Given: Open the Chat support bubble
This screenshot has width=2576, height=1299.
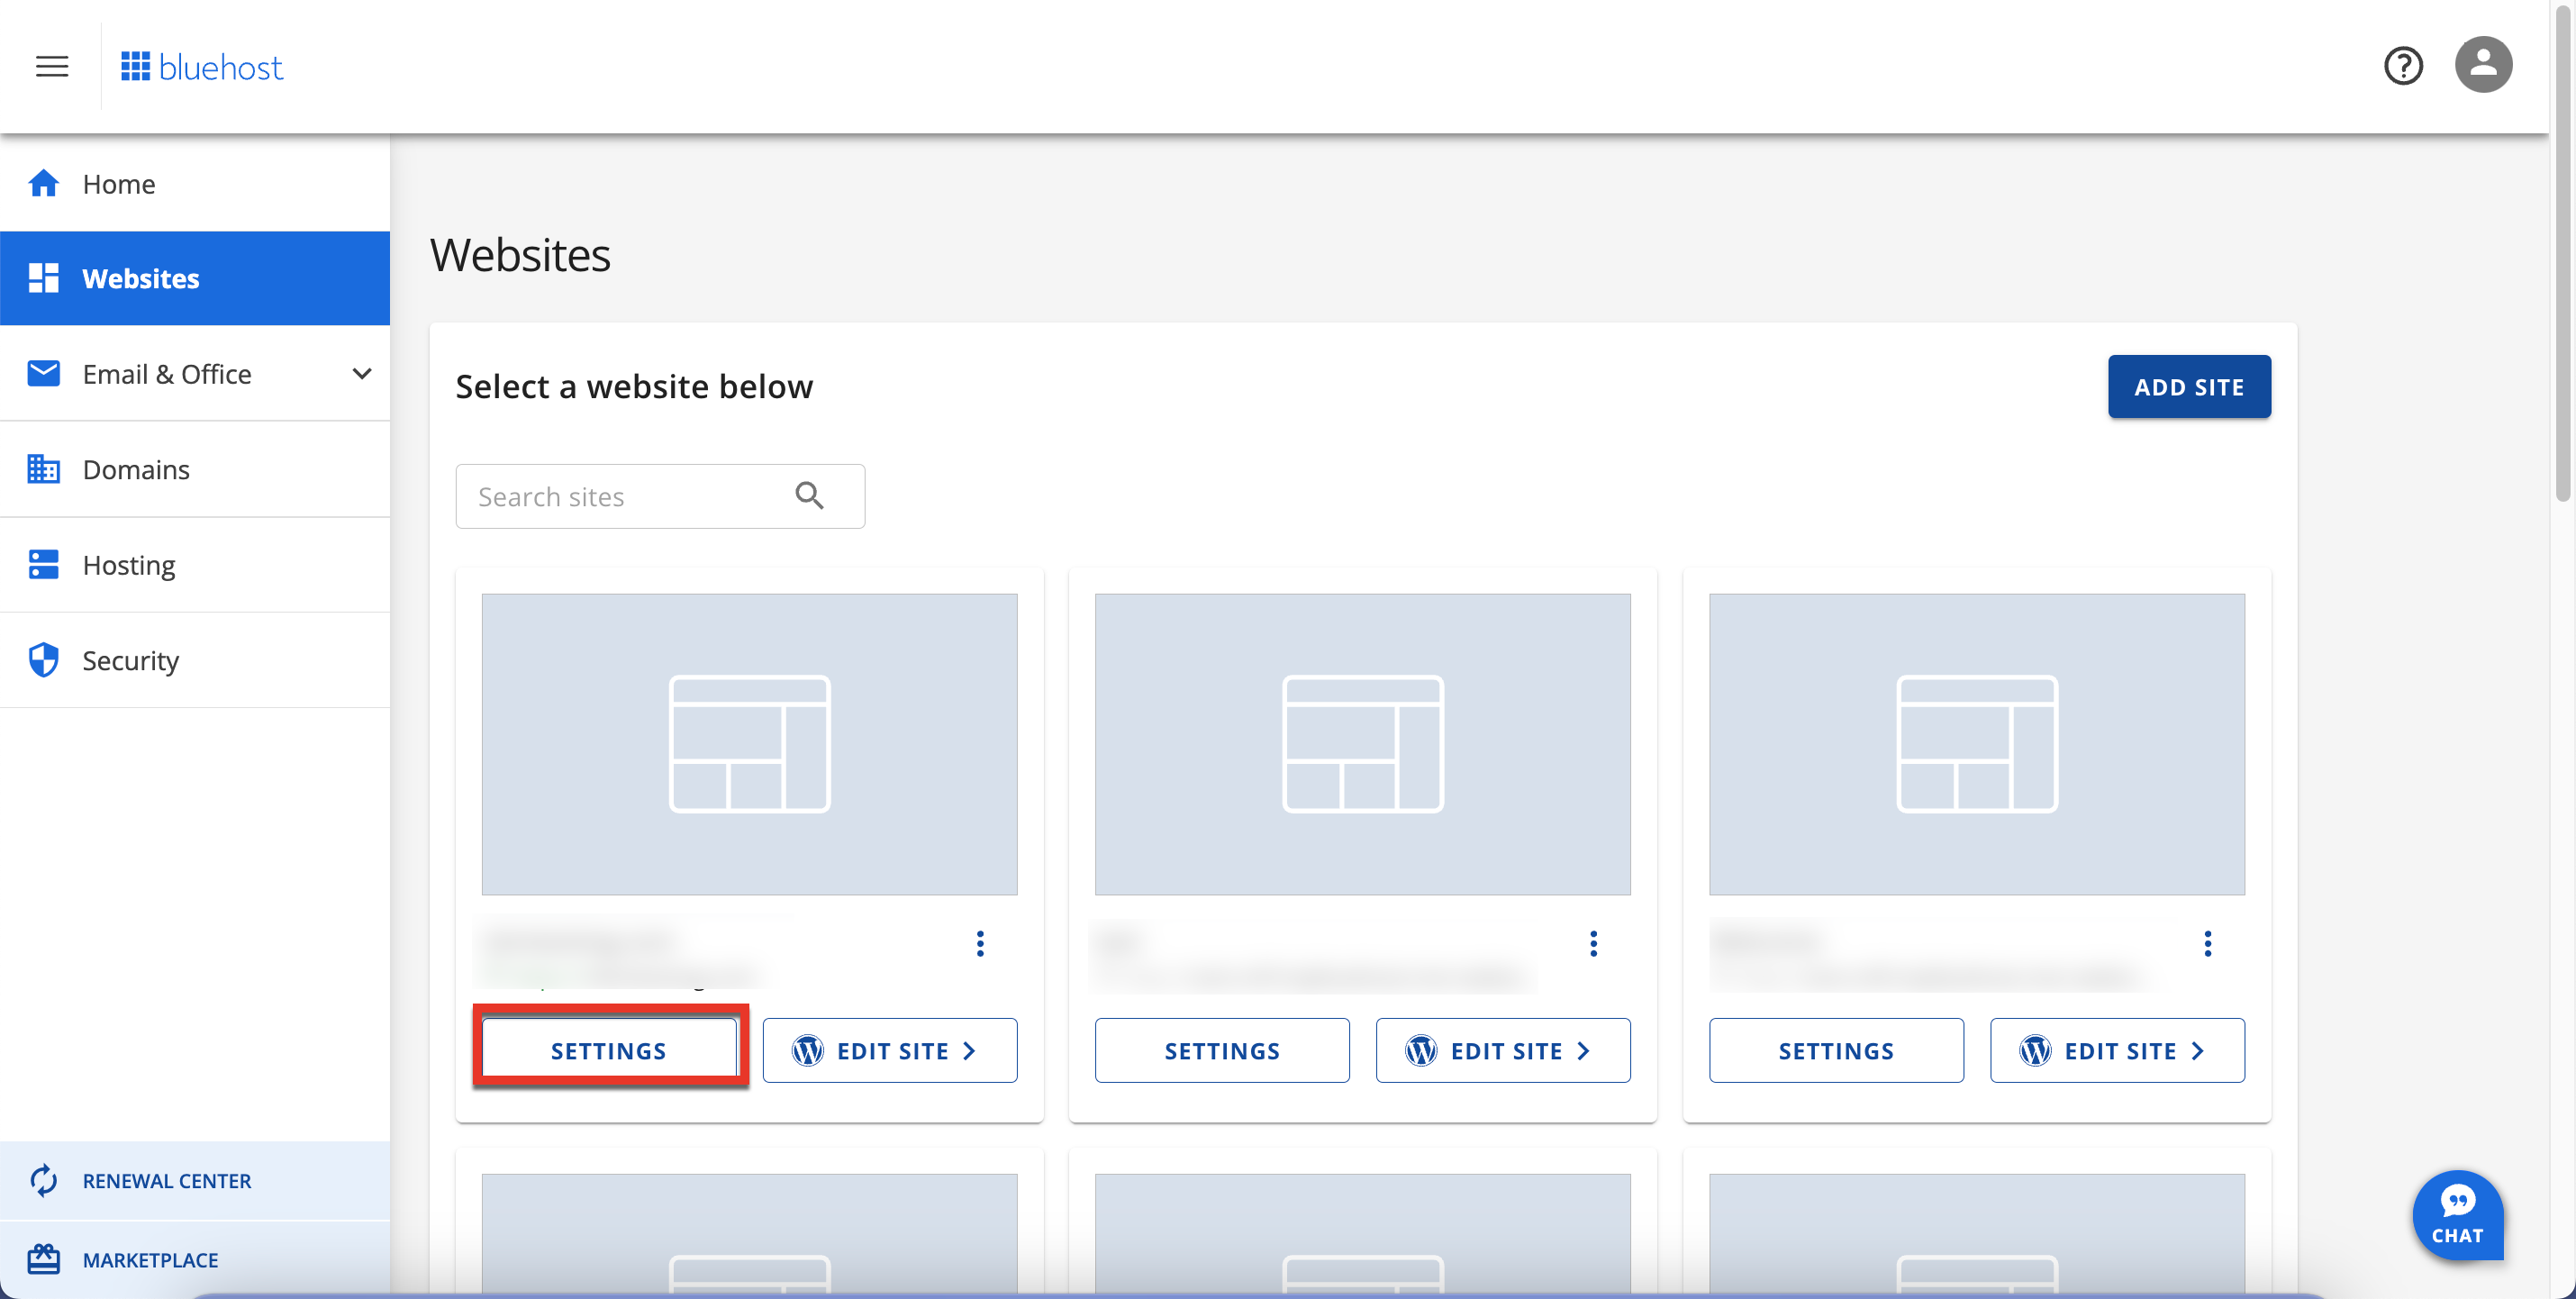Looking at the screenshot, I should [2458, 1215].
